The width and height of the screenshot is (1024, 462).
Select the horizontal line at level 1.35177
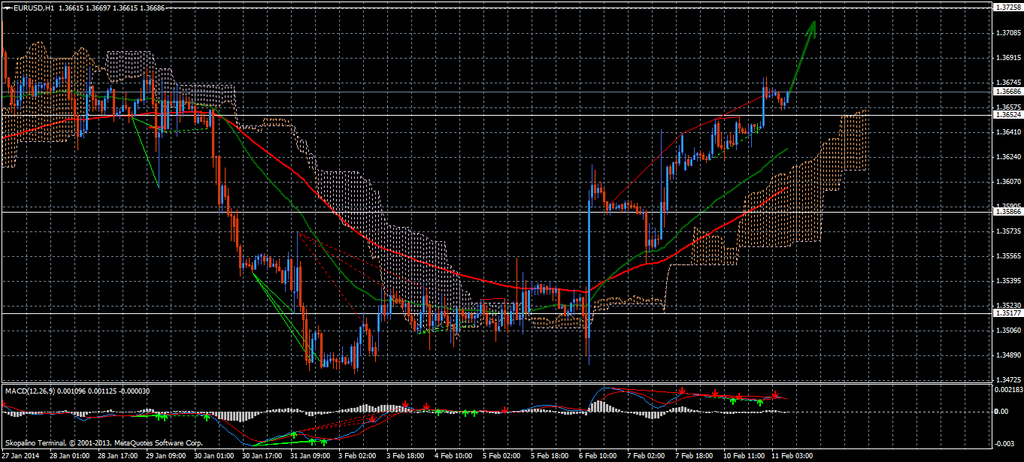click(x=496, y=313)
